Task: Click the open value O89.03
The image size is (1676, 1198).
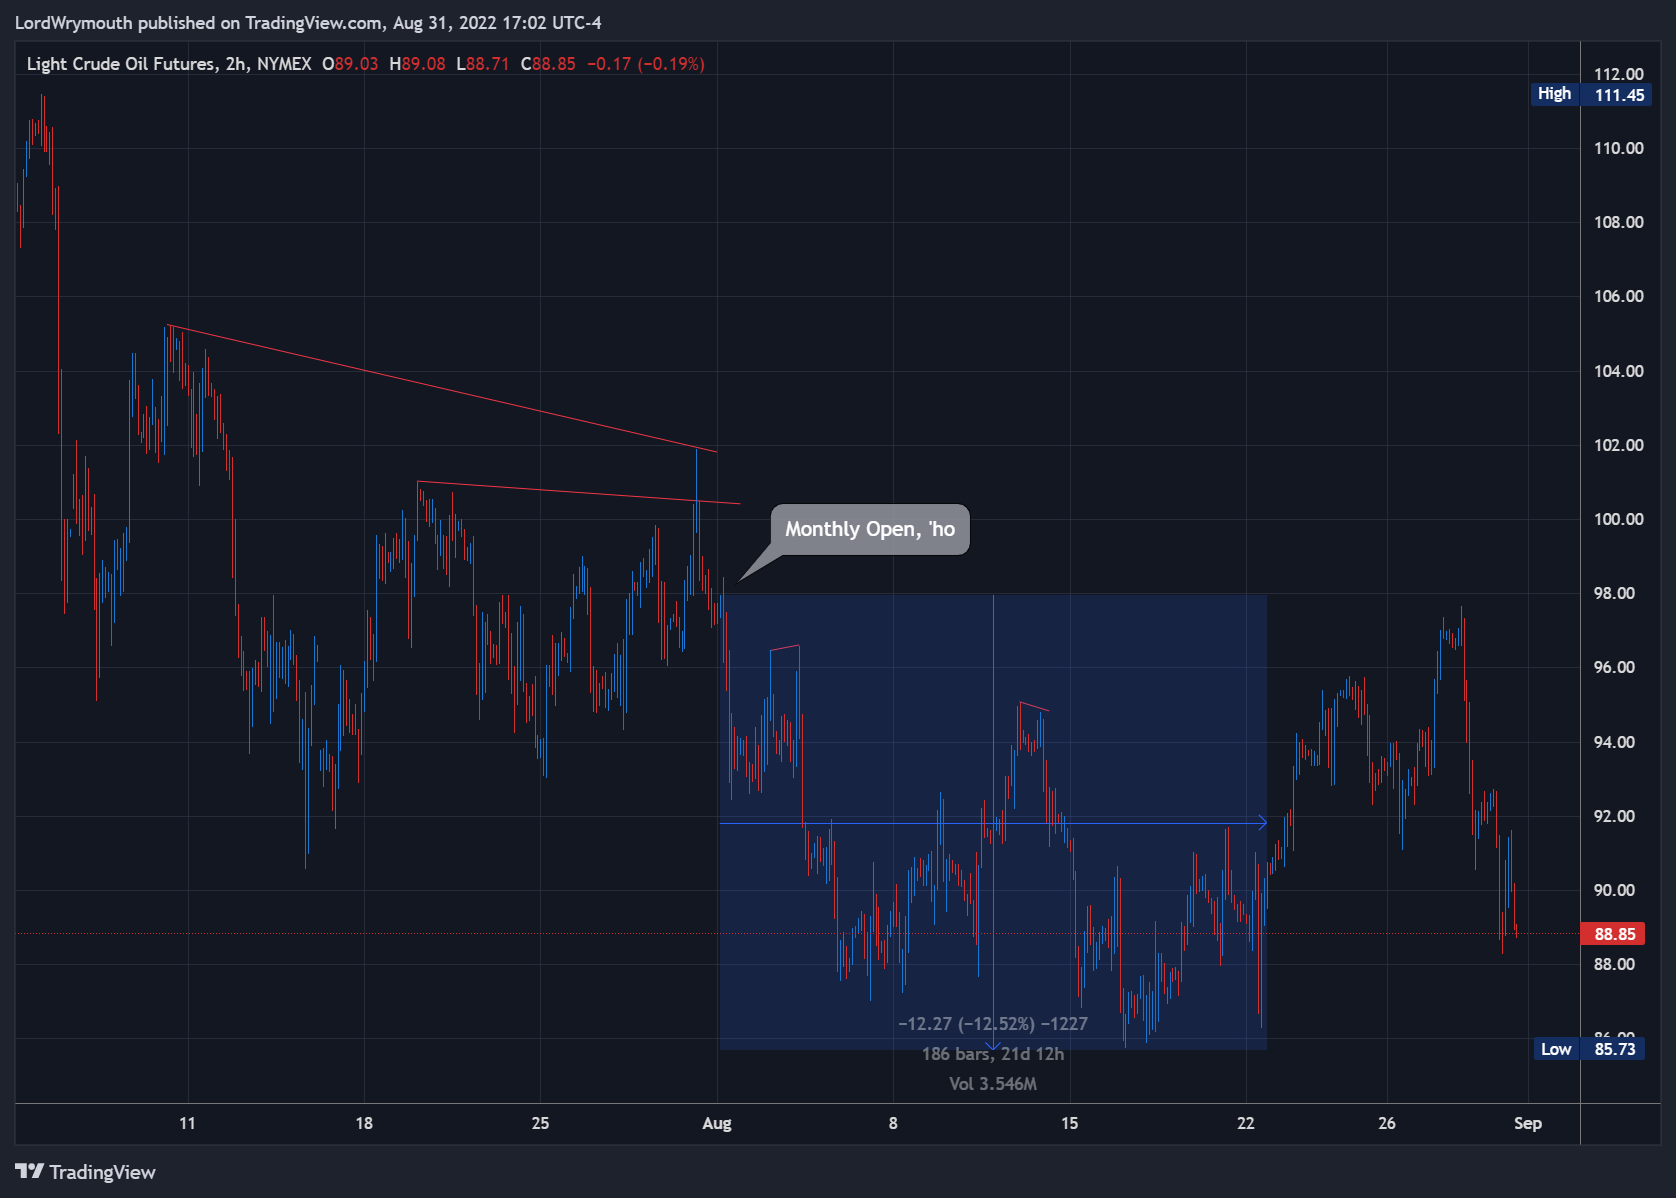Action: tap(350, 64)
